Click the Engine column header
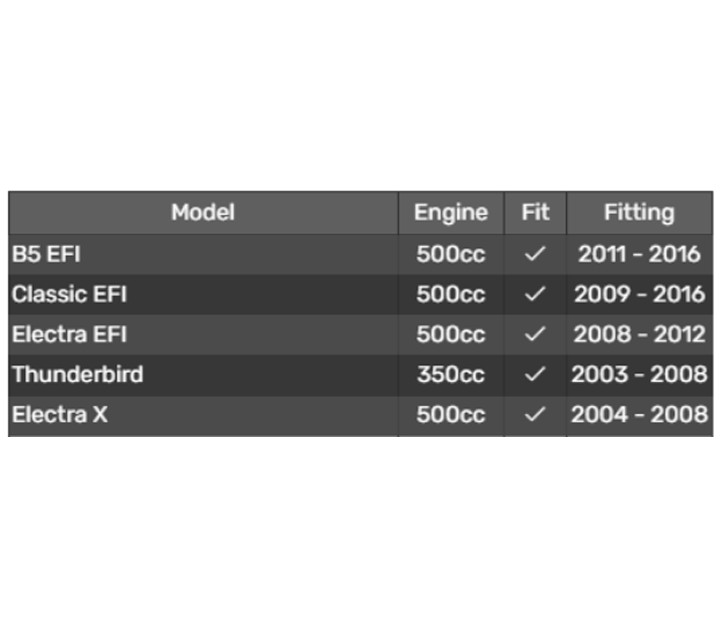Viewport: 727px width, 640px height. tap(451, 212)
